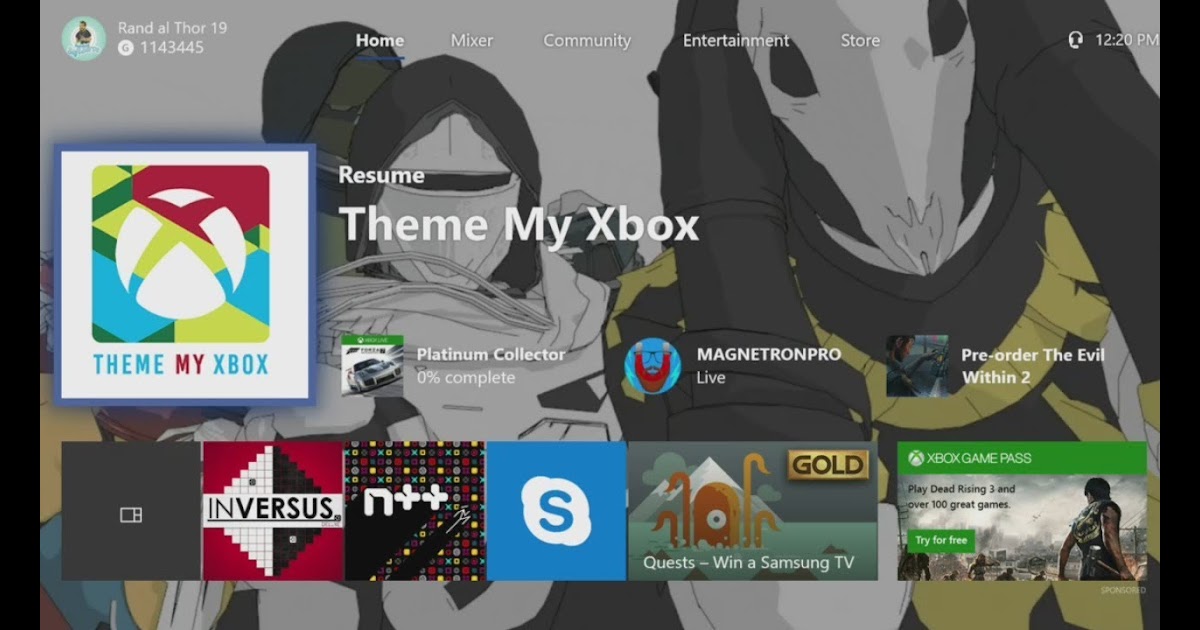
Task: Click the Play Dead Rising 3 ad text
Action: pos(962,497)
